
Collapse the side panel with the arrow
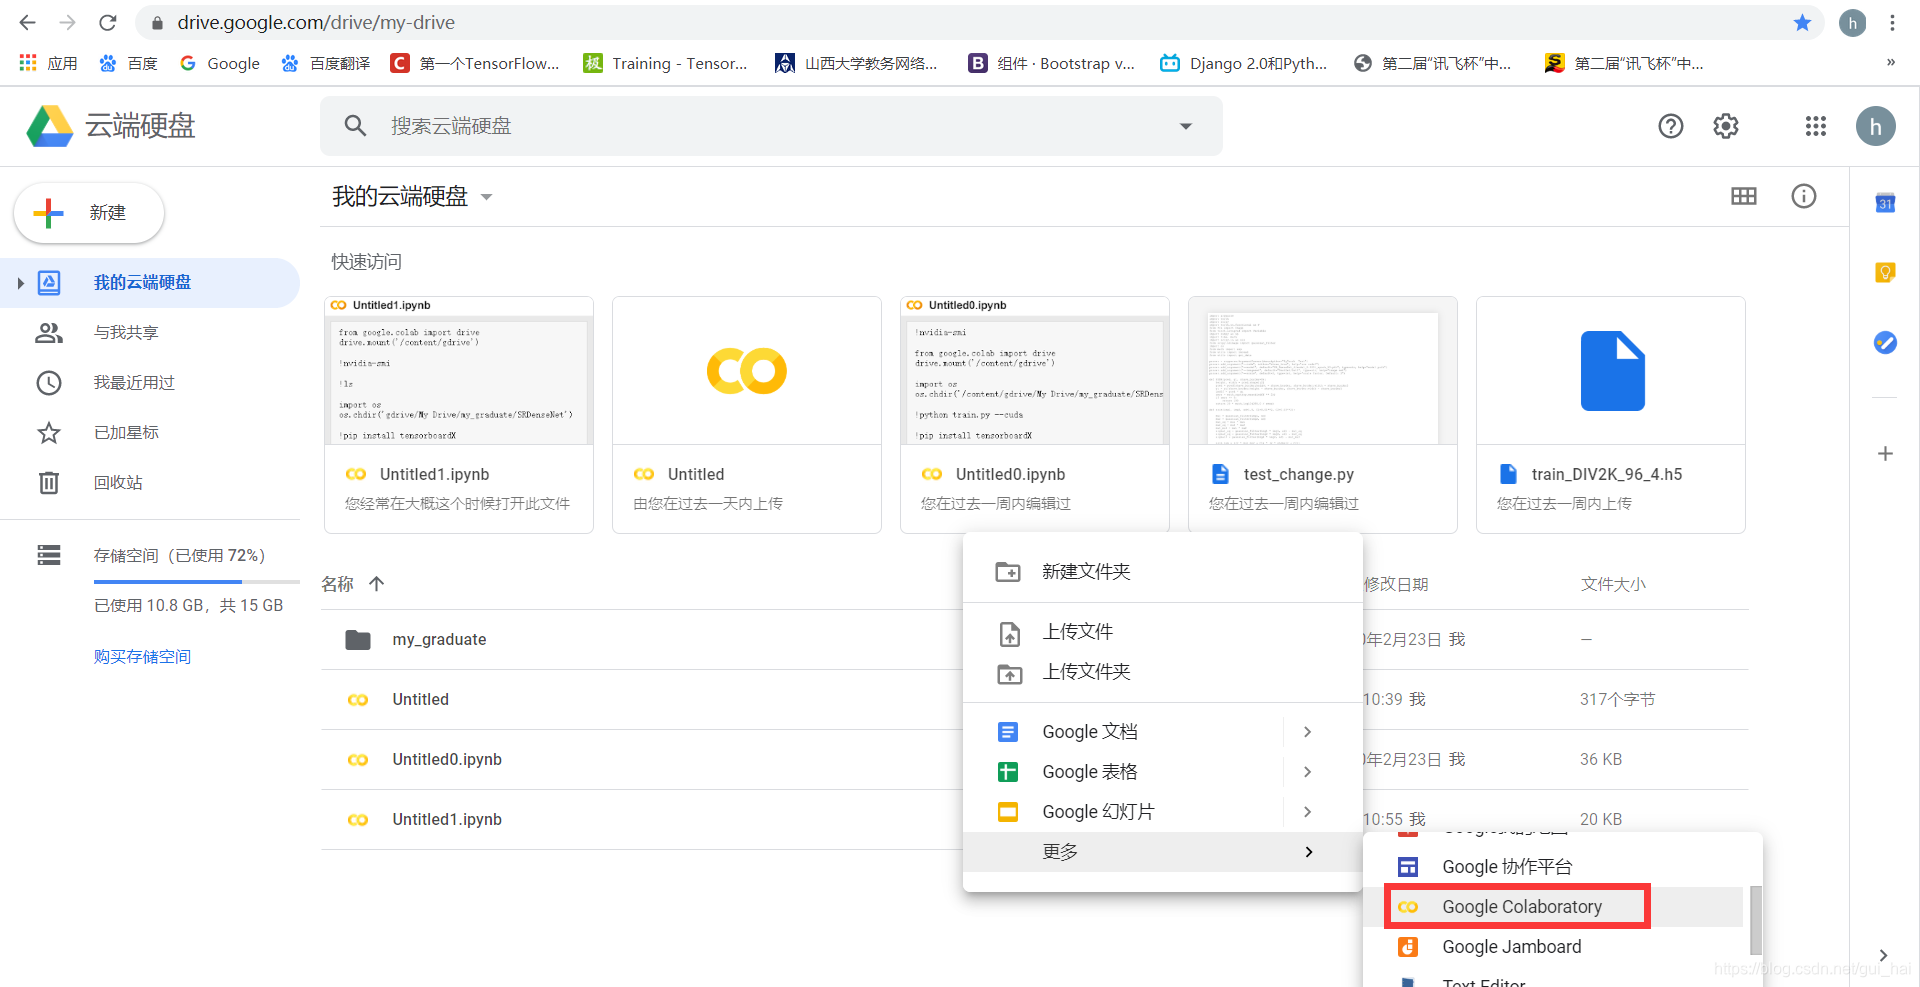(1883, 955)
